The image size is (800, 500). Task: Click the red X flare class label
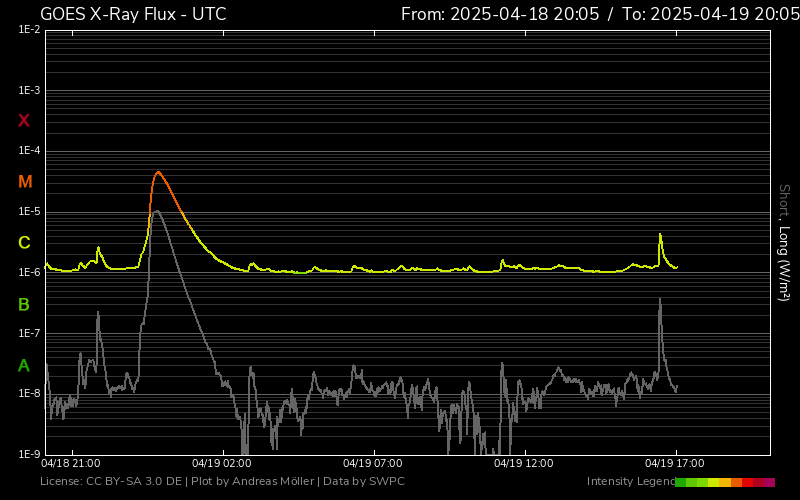click(24, 121)
